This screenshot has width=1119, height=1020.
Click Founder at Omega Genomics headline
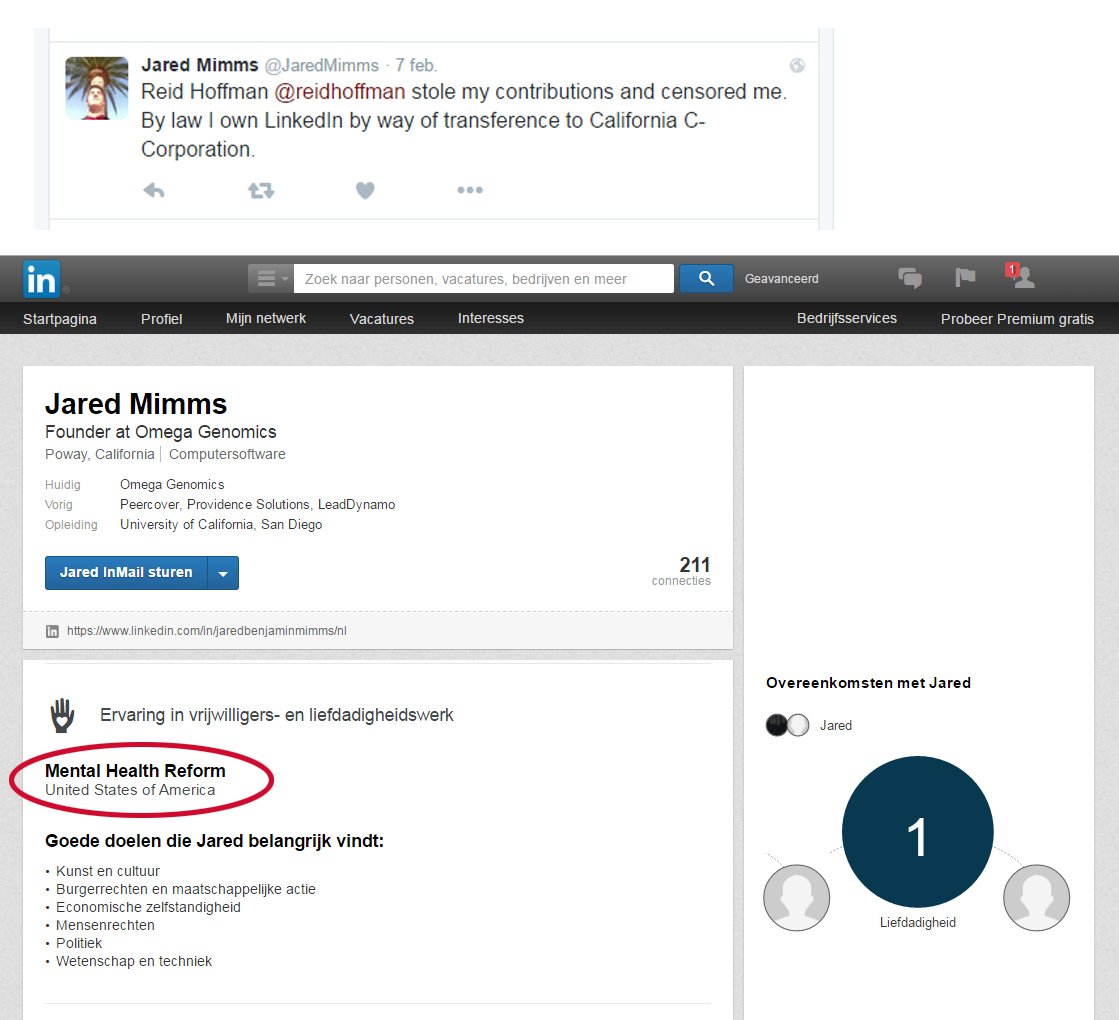[x=161, y=432]
